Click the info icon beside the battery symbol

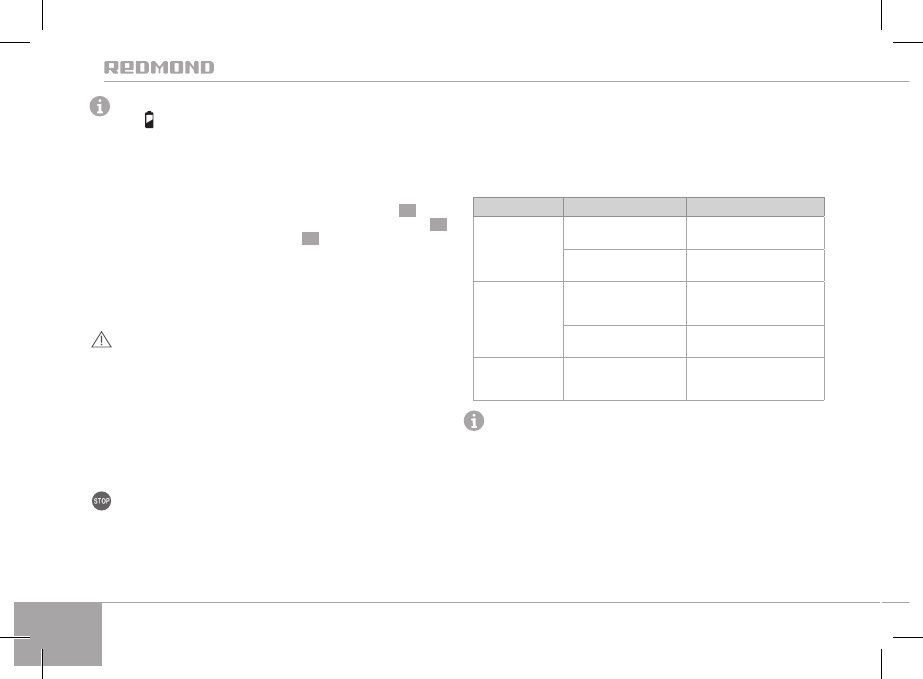pos(99,107)
